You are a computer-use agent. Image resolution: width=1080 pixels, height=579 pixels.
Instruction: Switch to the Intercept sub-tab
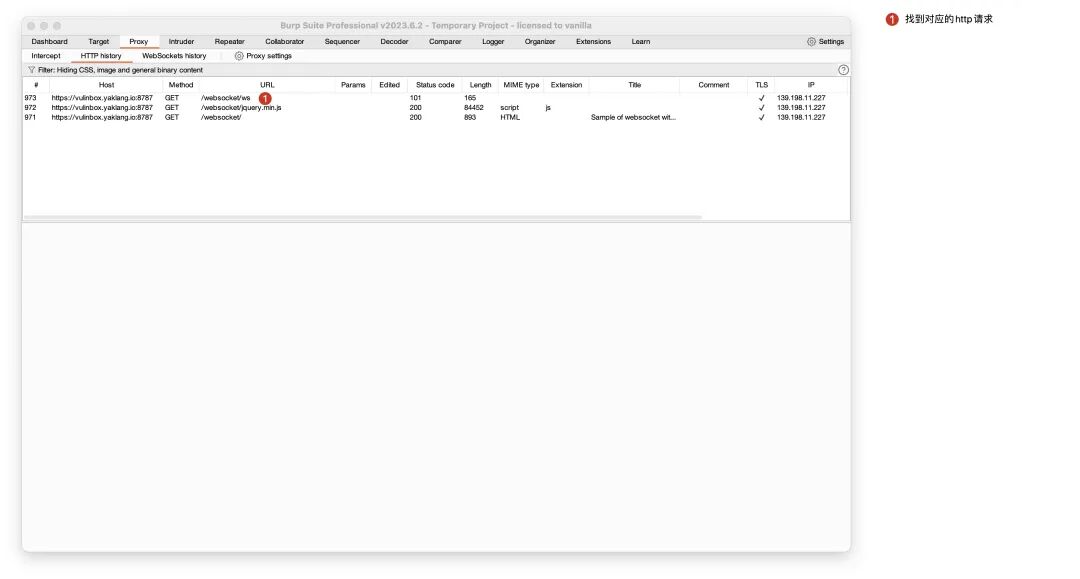(46, 56)
